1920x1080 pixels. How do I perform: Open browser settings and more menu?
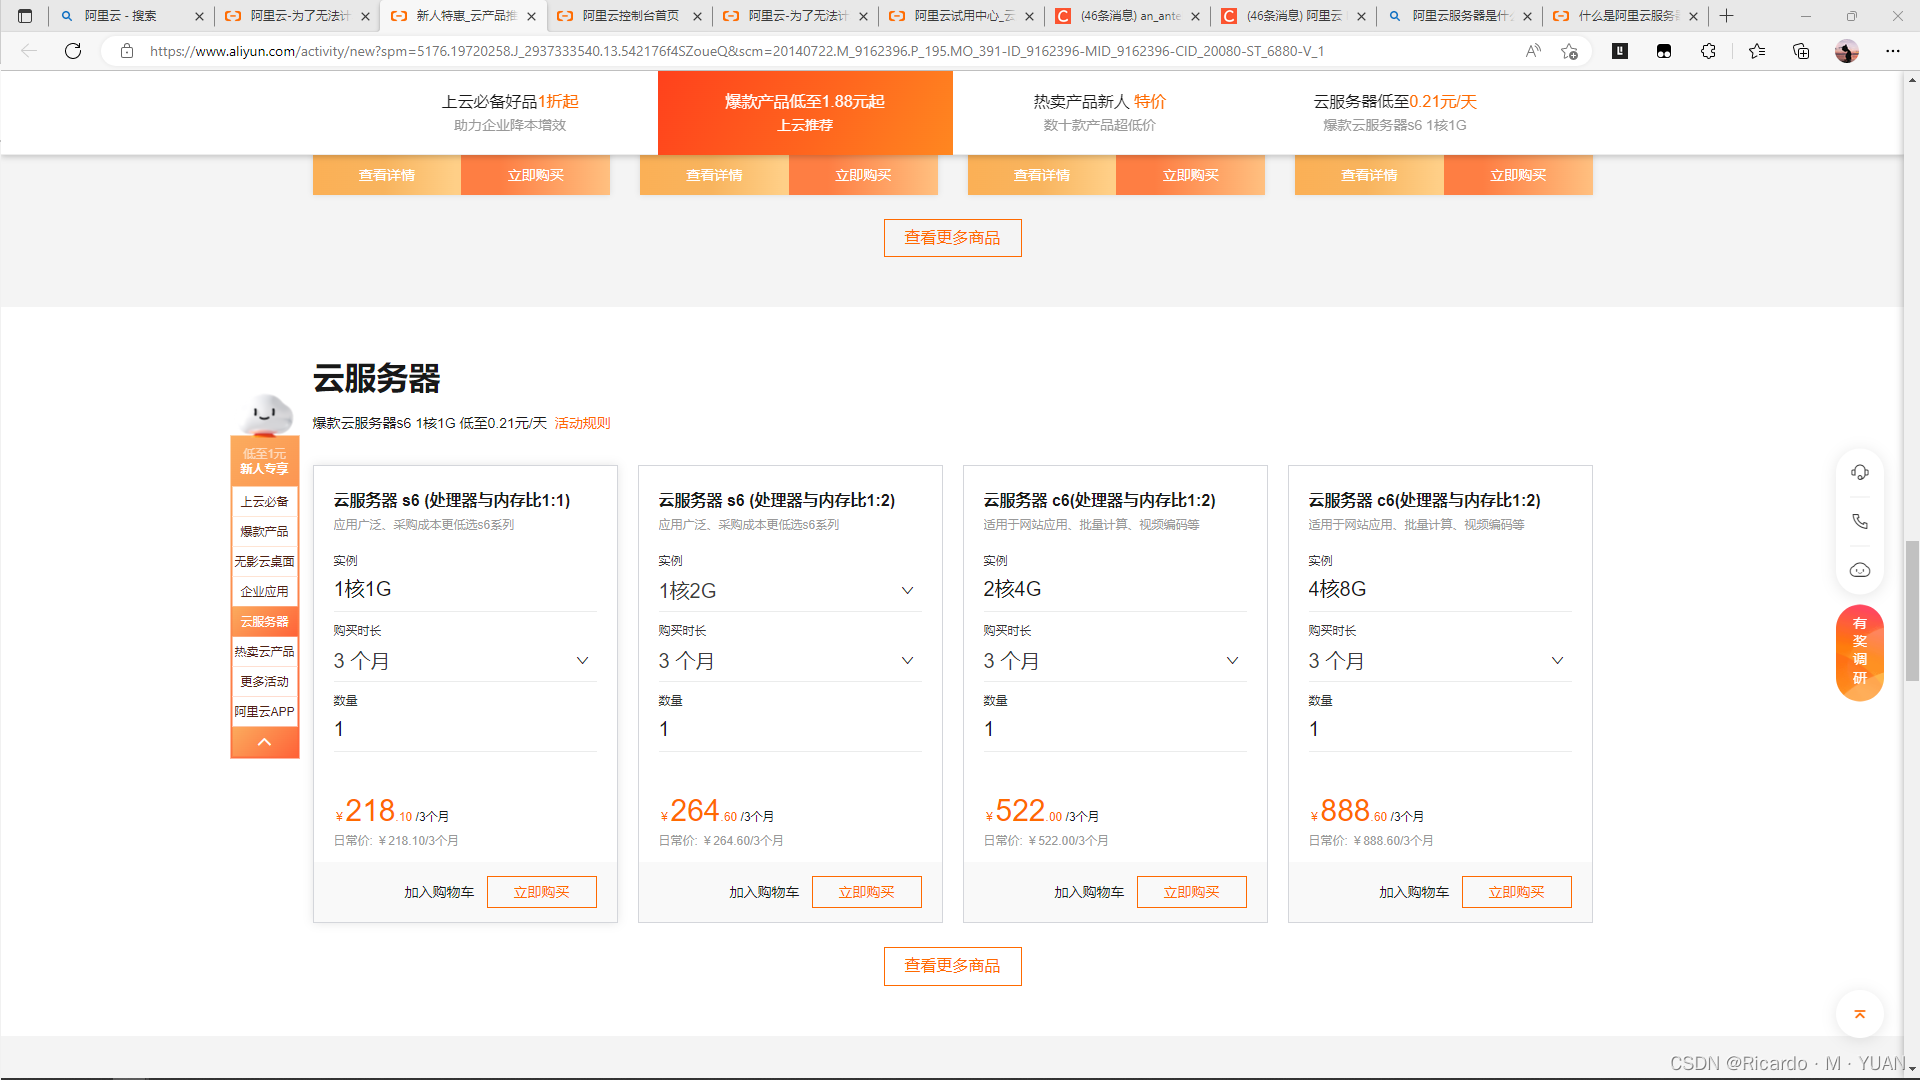tap(1893, 51)
